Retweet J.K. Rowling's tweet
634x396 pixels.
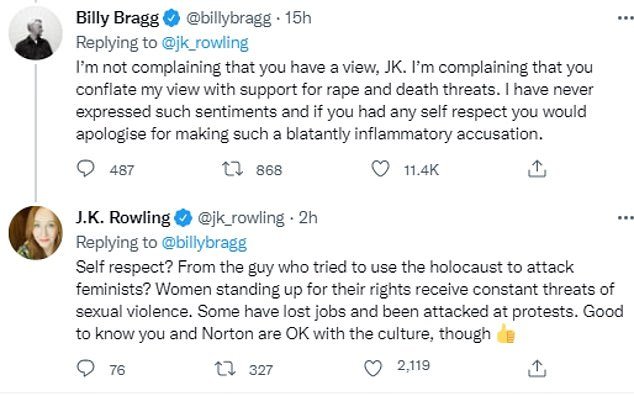(225, 369)
